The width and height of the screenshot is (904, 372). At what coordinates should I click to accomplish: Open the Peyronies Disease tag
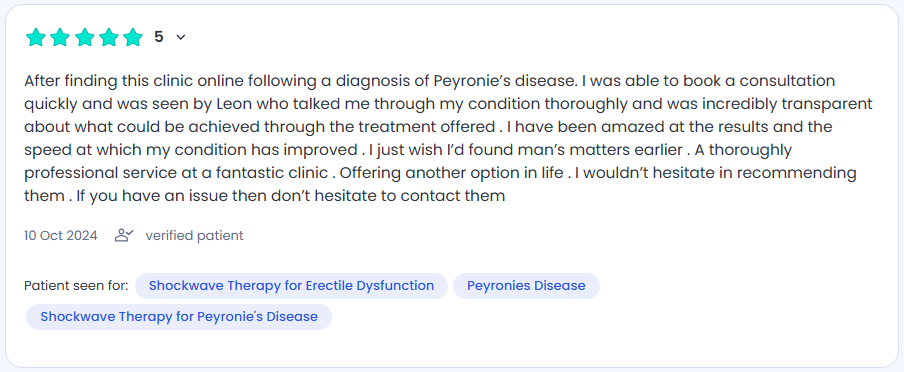(526, 285)
